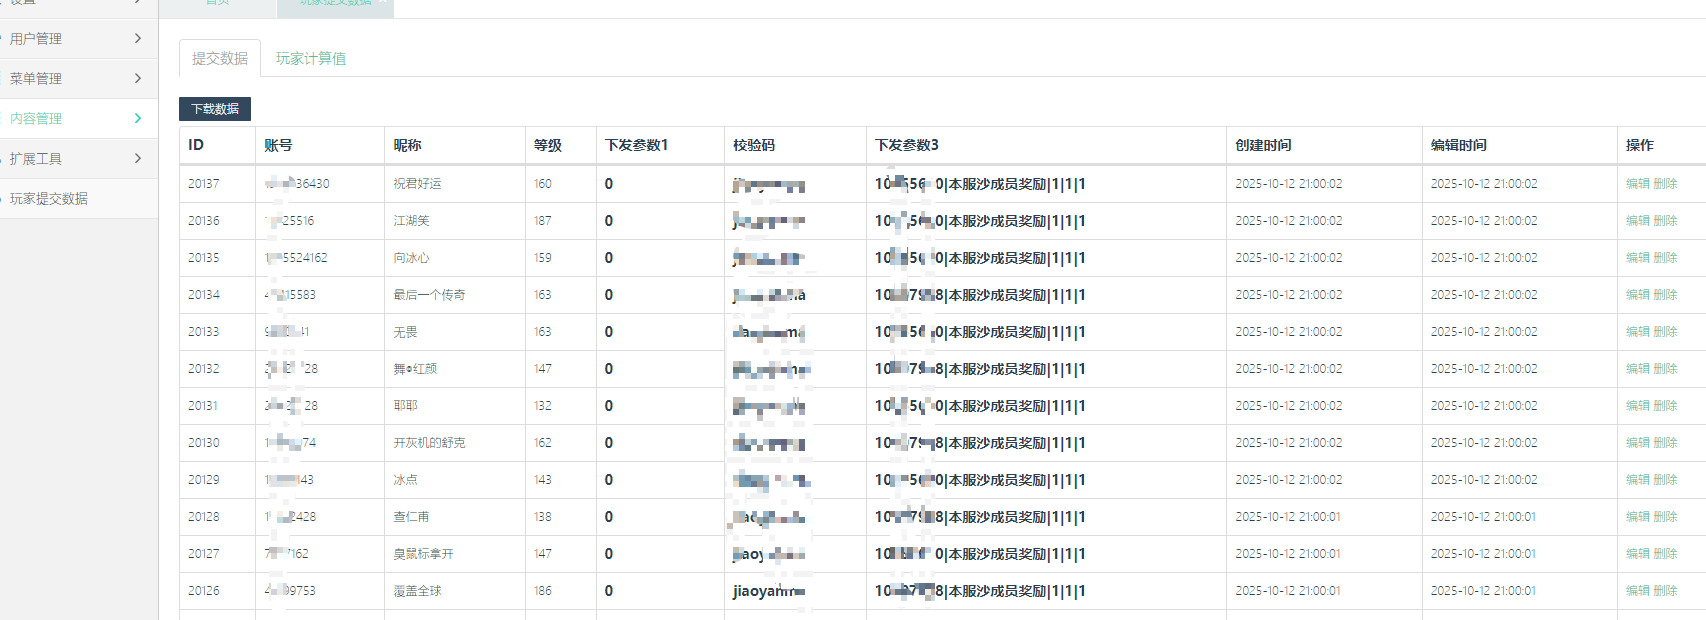
Task: Switch to the 提交数据 tab
Action: click(220, 58)
